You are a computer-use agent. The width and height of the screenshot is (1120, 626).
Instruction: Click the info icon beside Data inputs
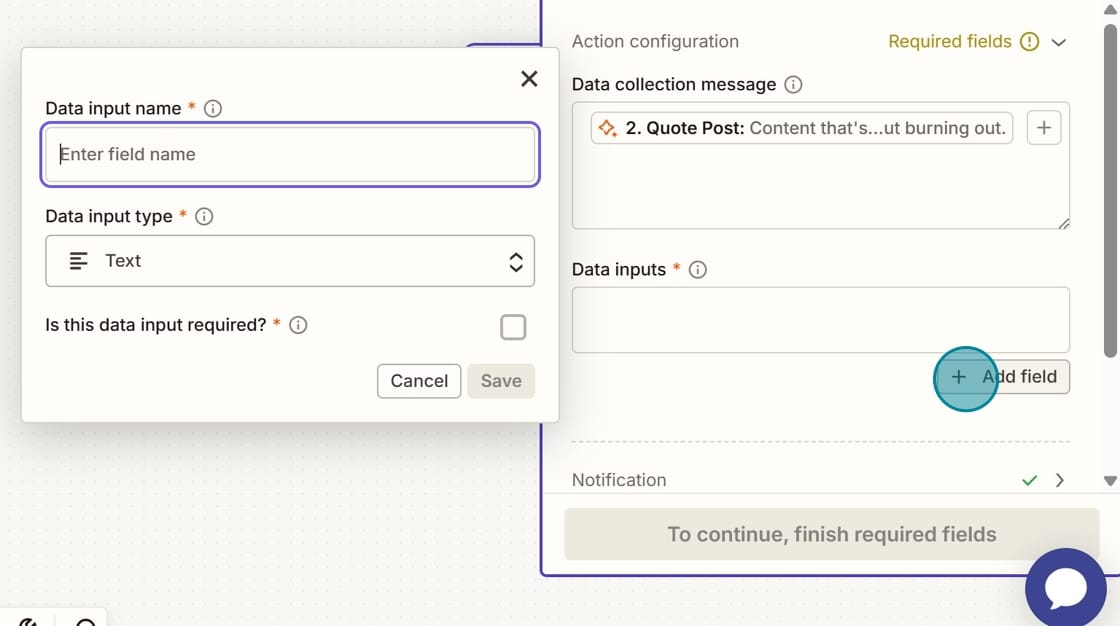click(x=697, y=269)
